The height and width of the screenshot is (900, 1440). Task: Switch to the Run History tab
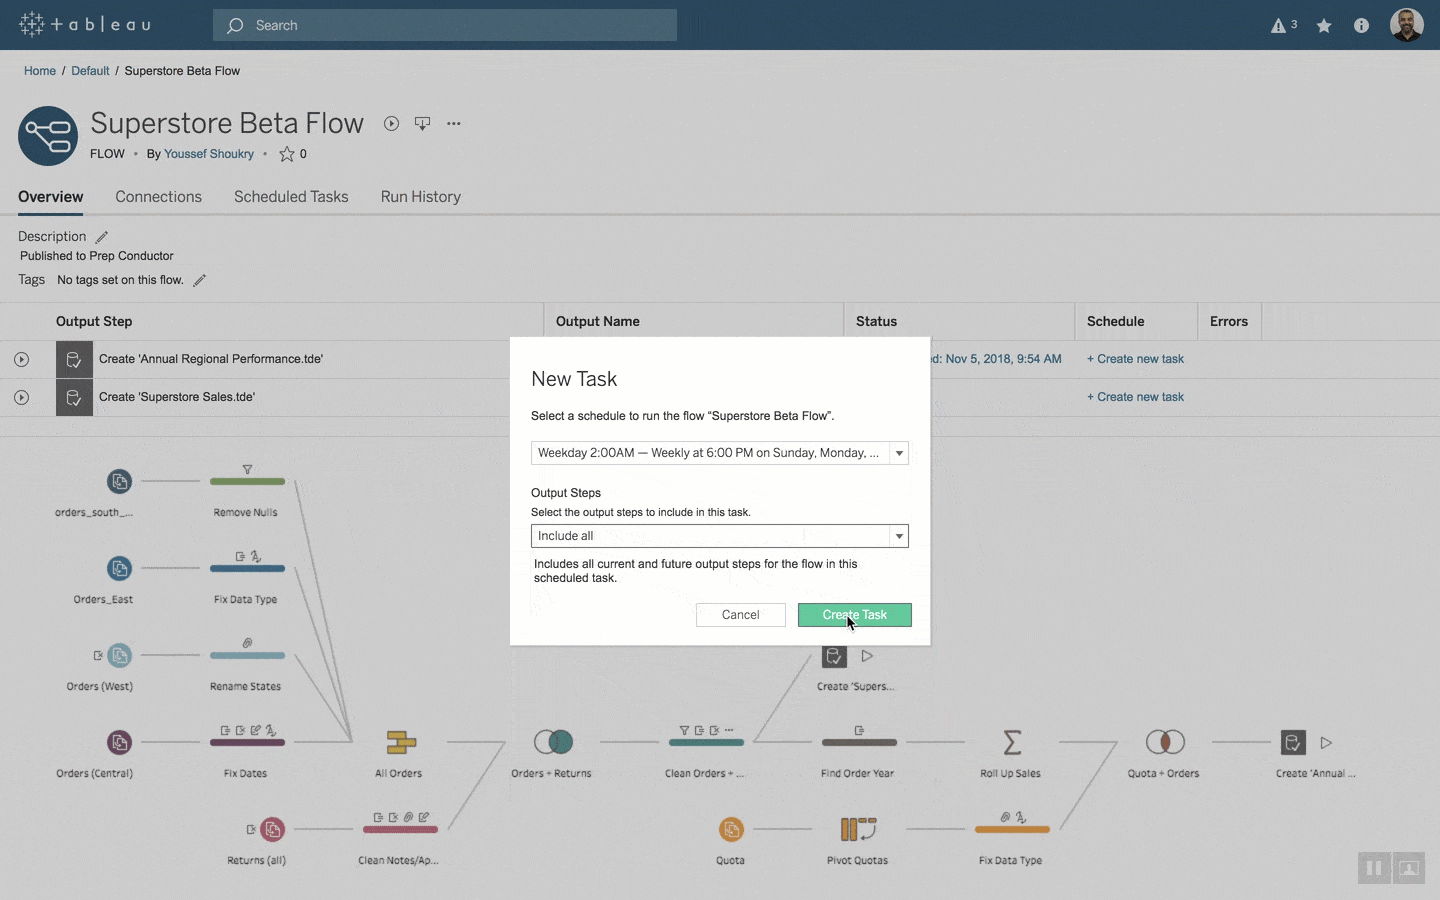(x=420, y=197)
